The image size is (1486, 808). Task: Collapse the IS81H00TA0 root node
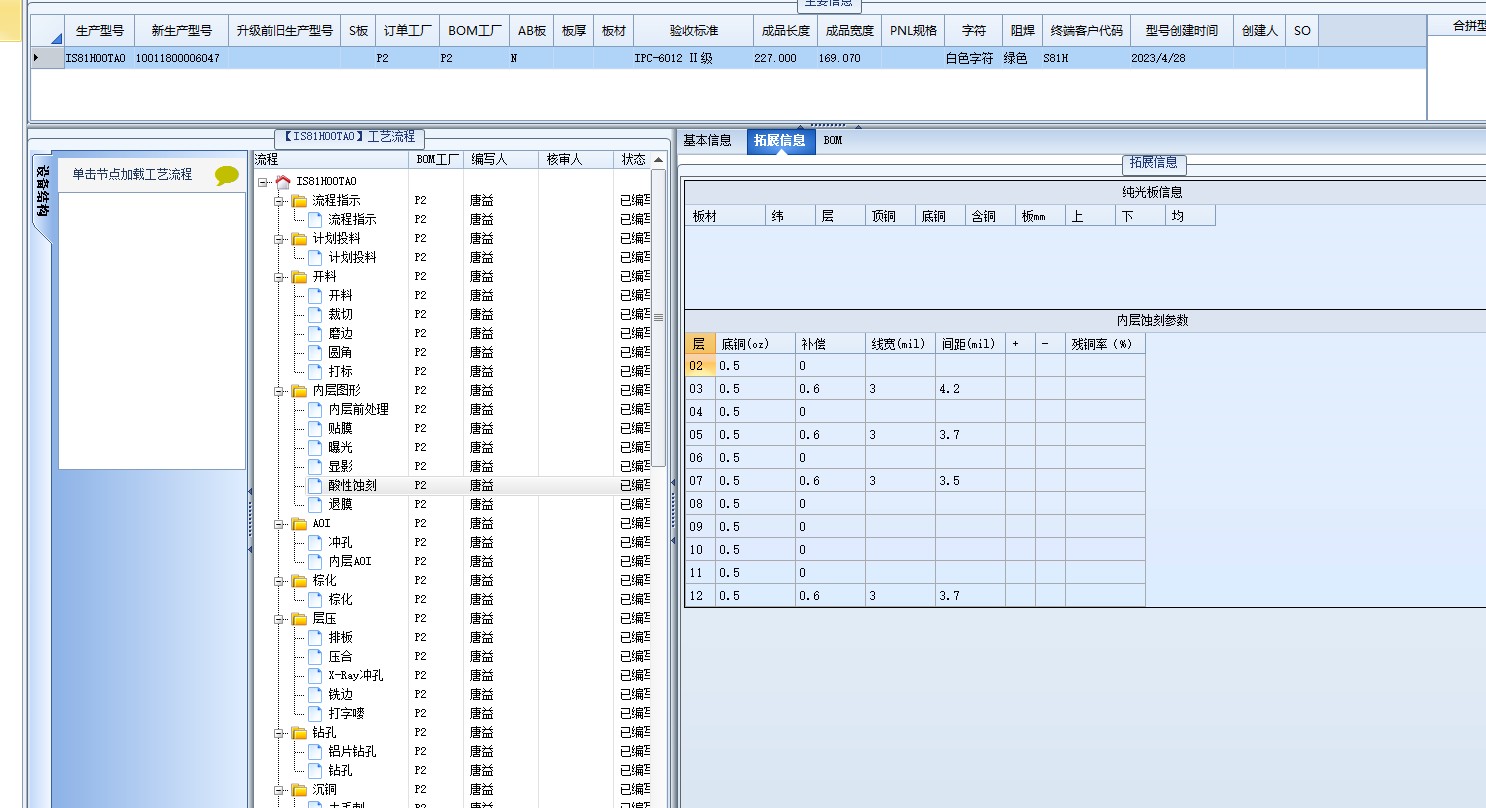262,181
